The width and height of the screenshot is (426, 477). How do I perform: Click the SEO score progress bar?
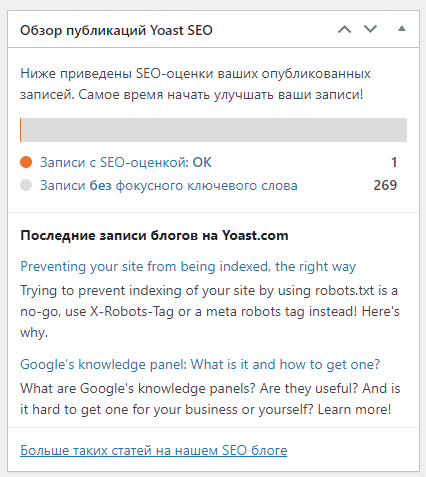point(213,130)
